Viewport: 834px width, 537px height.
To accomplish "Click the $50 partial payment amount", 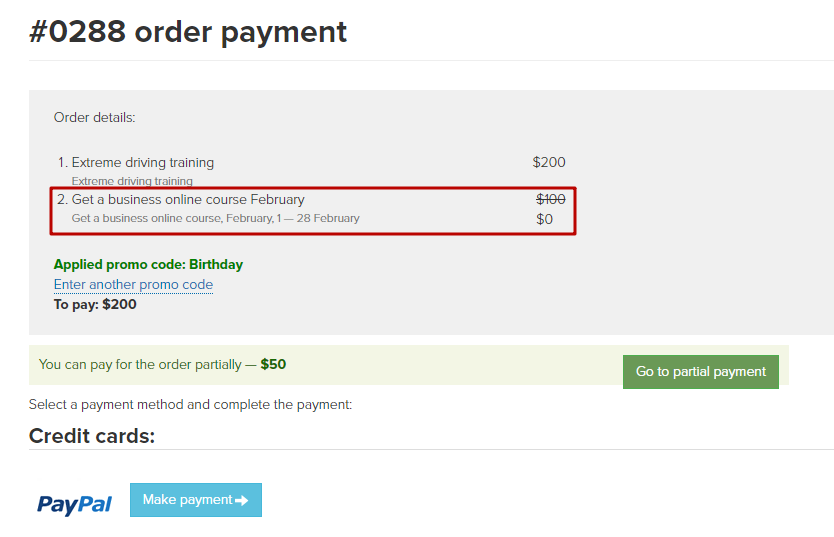I will pos(273,364).
